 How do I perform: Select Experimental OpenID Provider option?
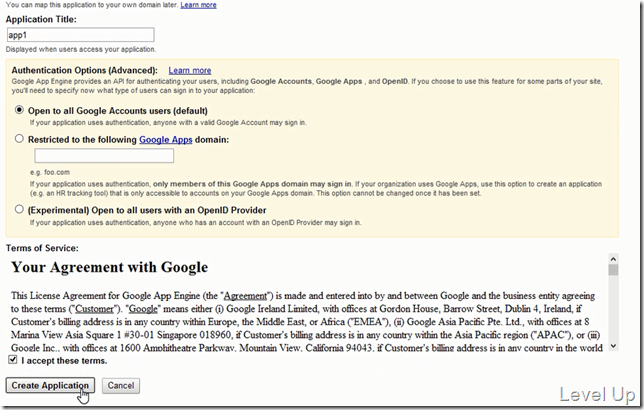pos(19,209)
